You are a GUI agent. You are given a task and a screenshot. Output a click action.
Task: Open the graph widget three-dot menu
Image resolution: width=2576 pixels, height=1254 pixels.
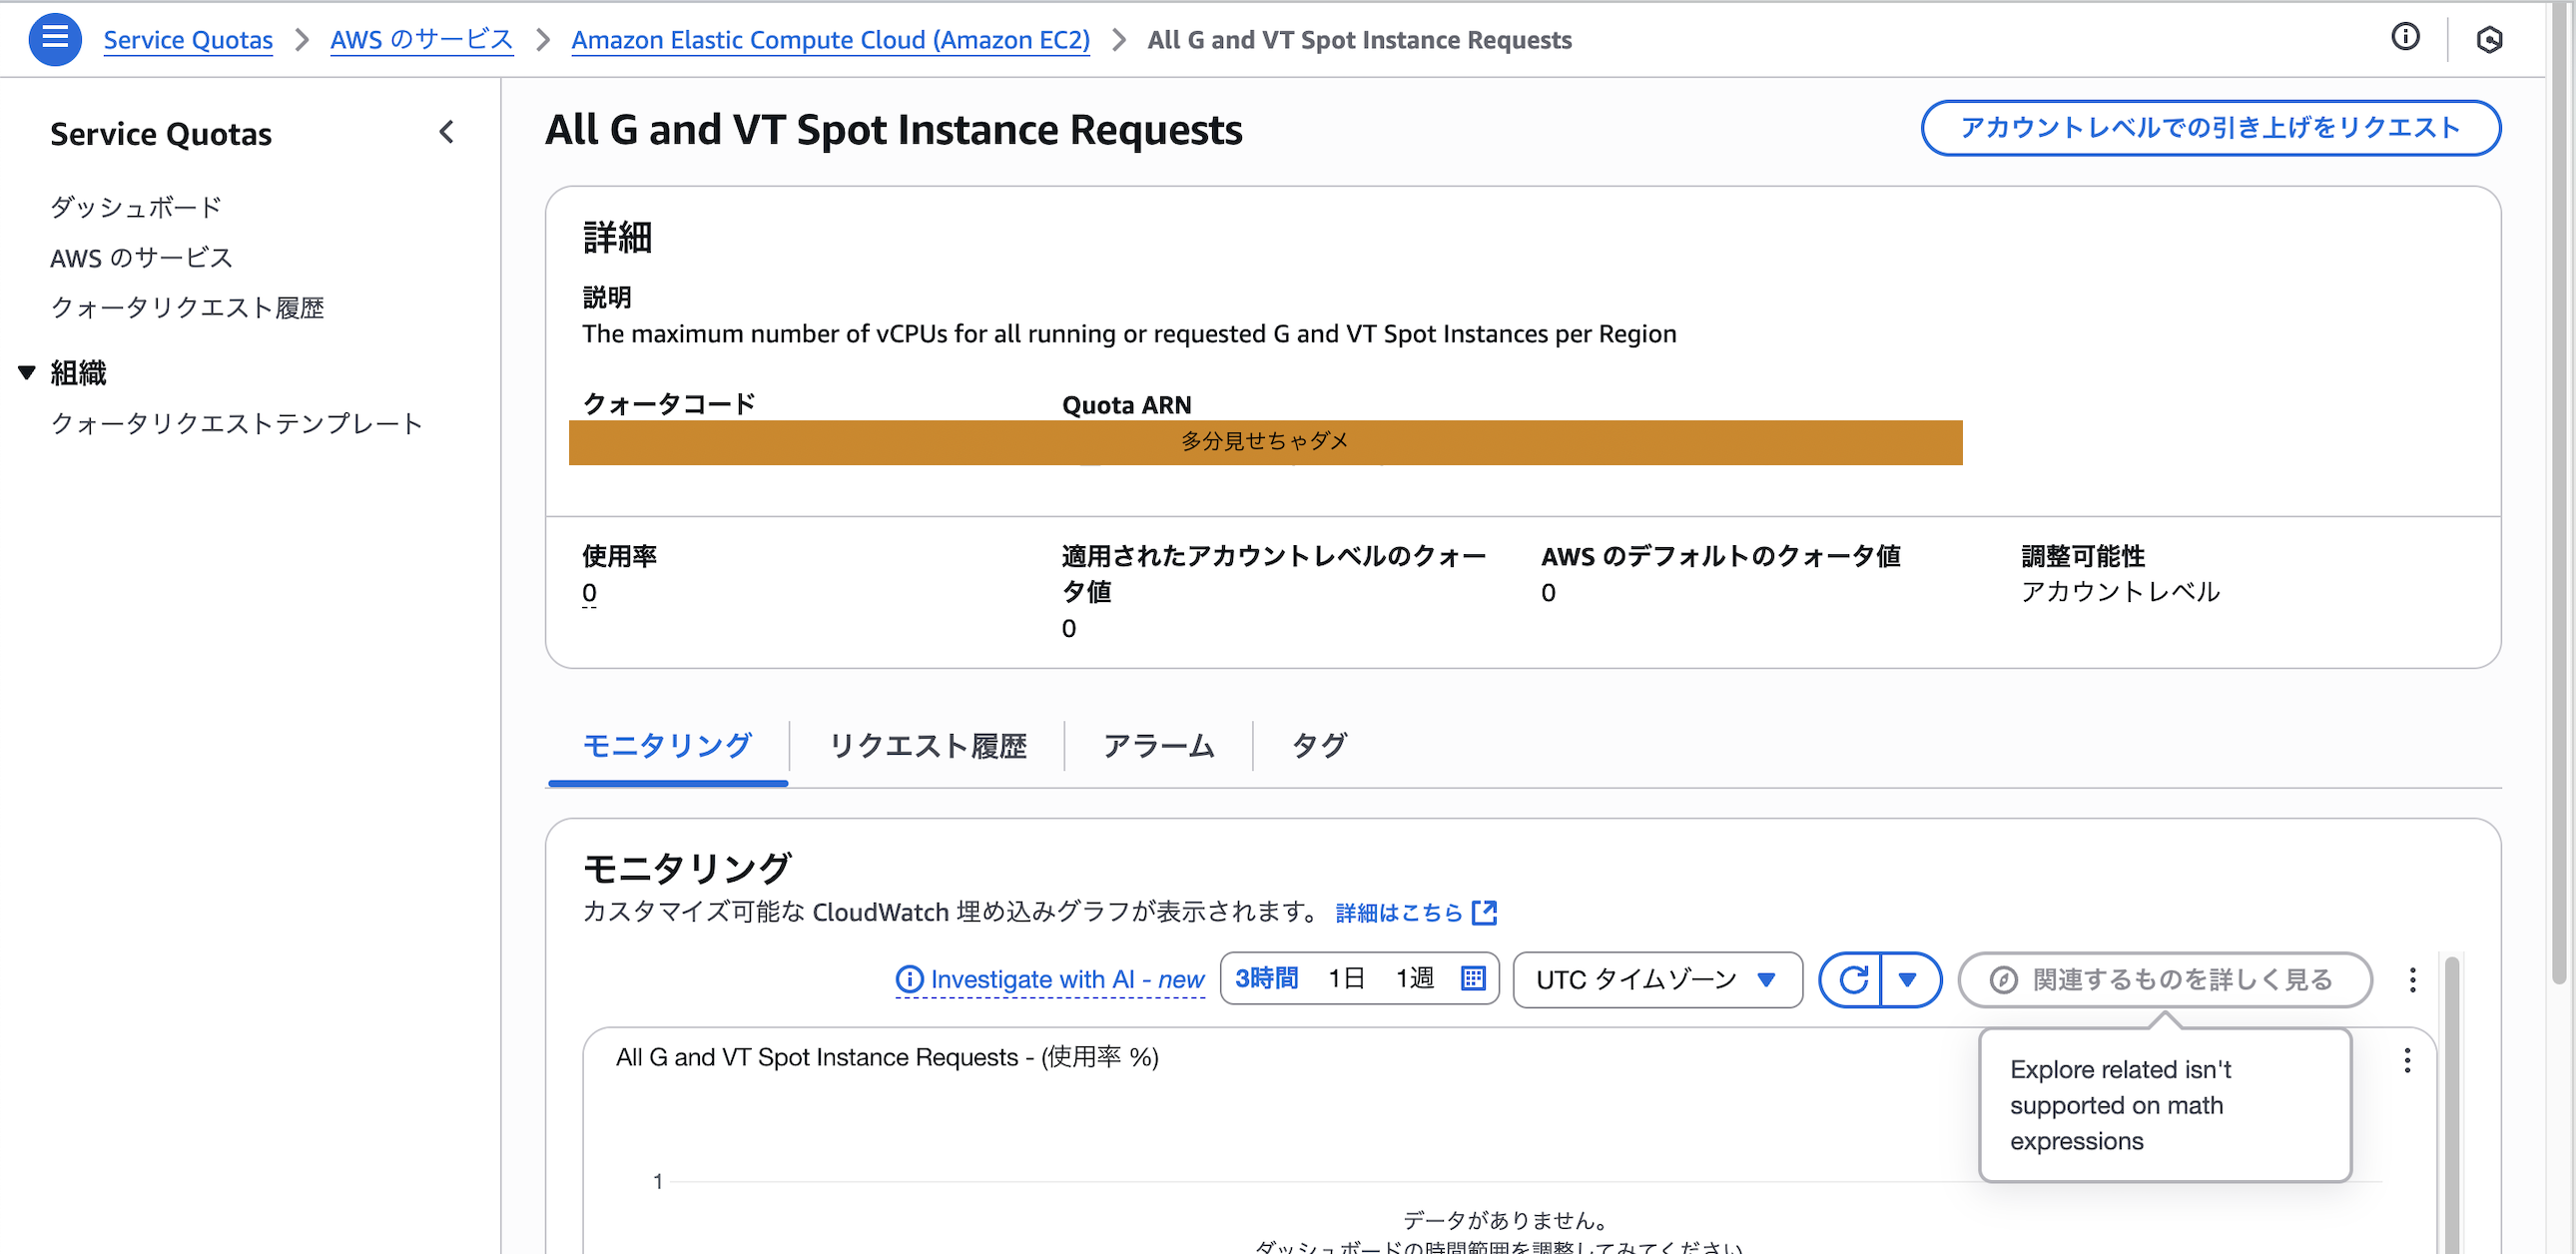click(2407, 1060)
